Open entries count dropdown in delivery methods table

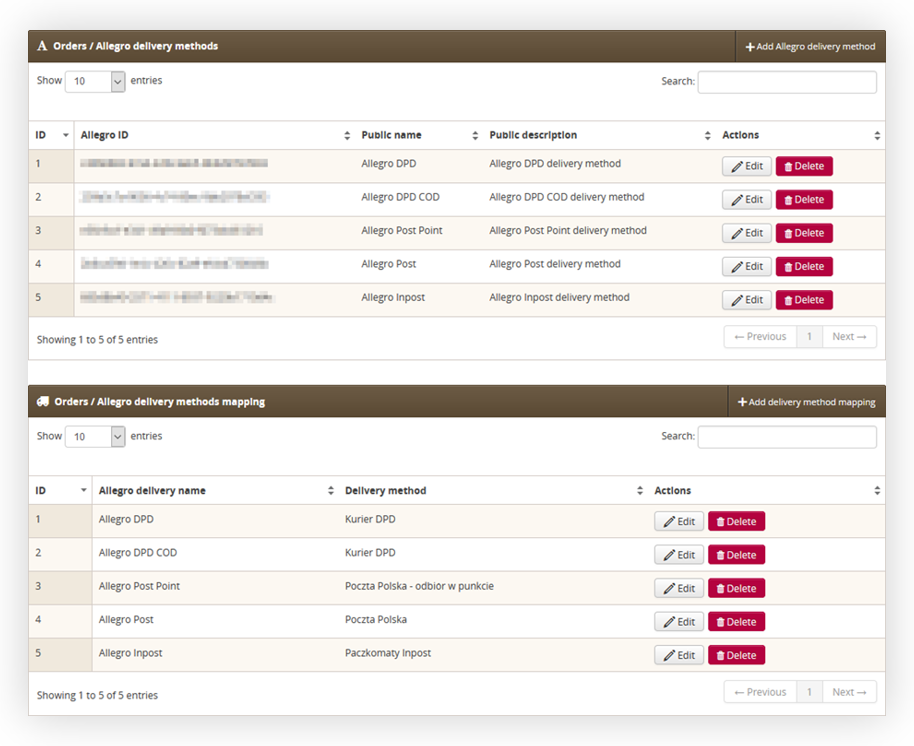tap(95, 82)
